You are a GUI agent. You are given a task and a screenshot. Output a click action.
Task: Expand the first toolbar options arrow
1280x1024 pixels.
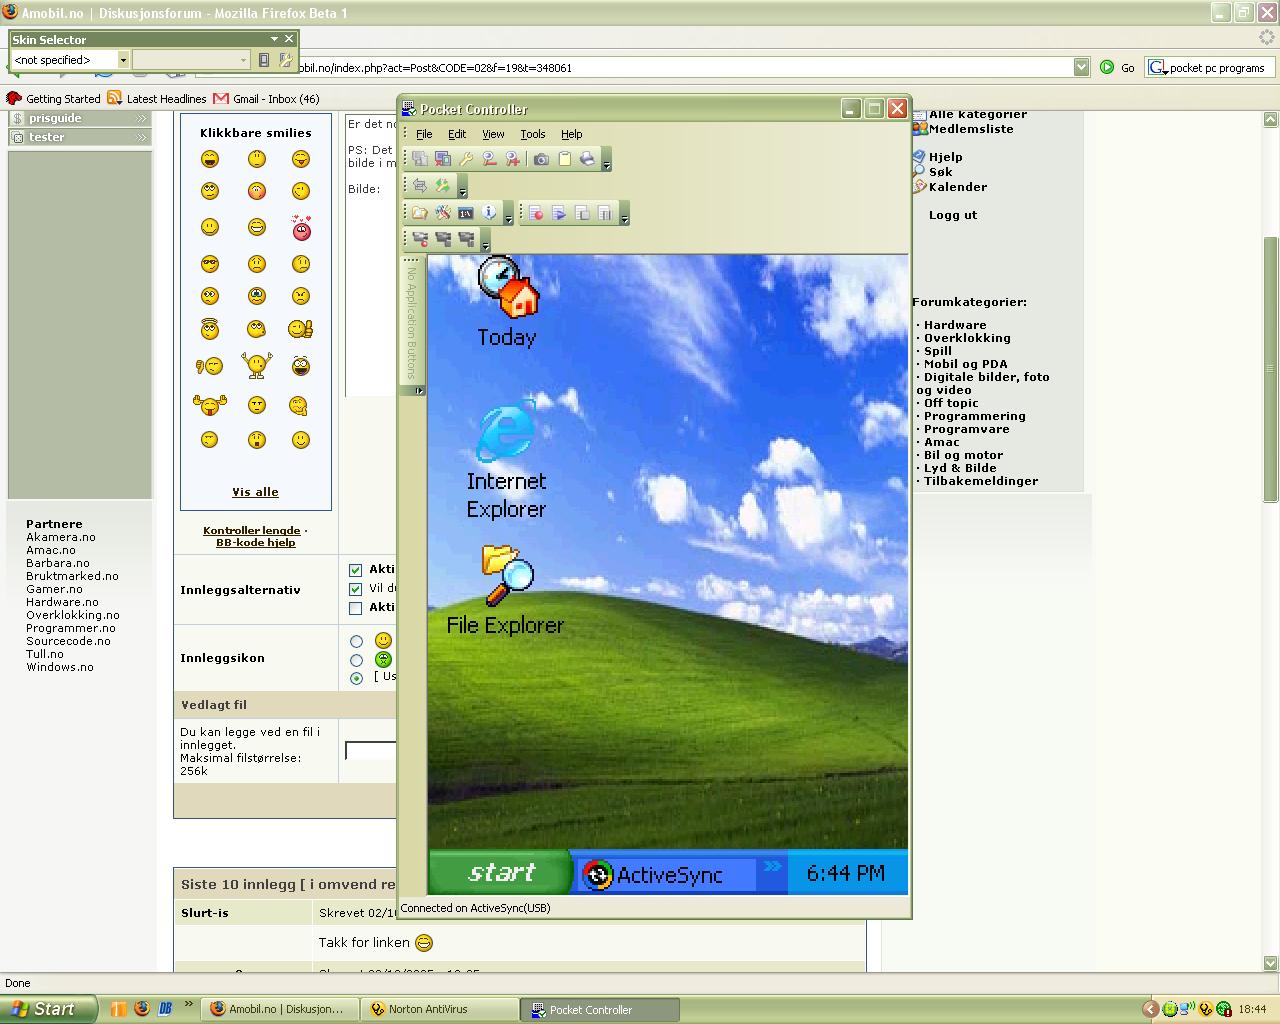click(606, 160)
